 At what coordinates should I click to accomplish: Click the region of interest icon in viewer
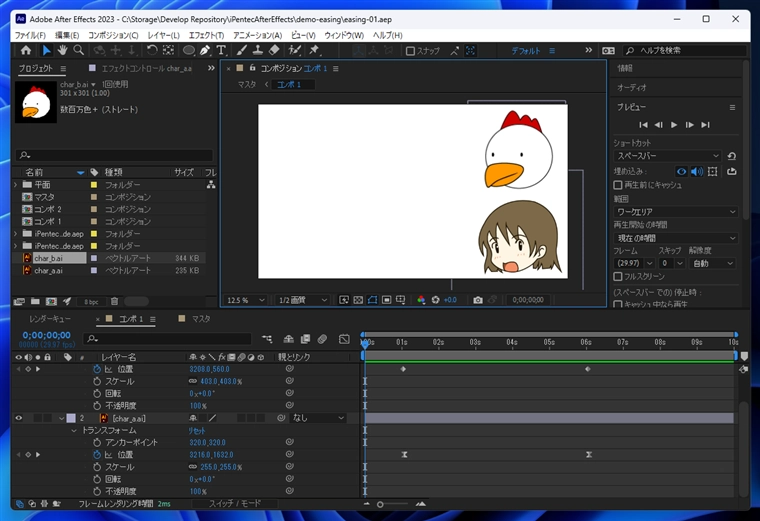[386, 300]
